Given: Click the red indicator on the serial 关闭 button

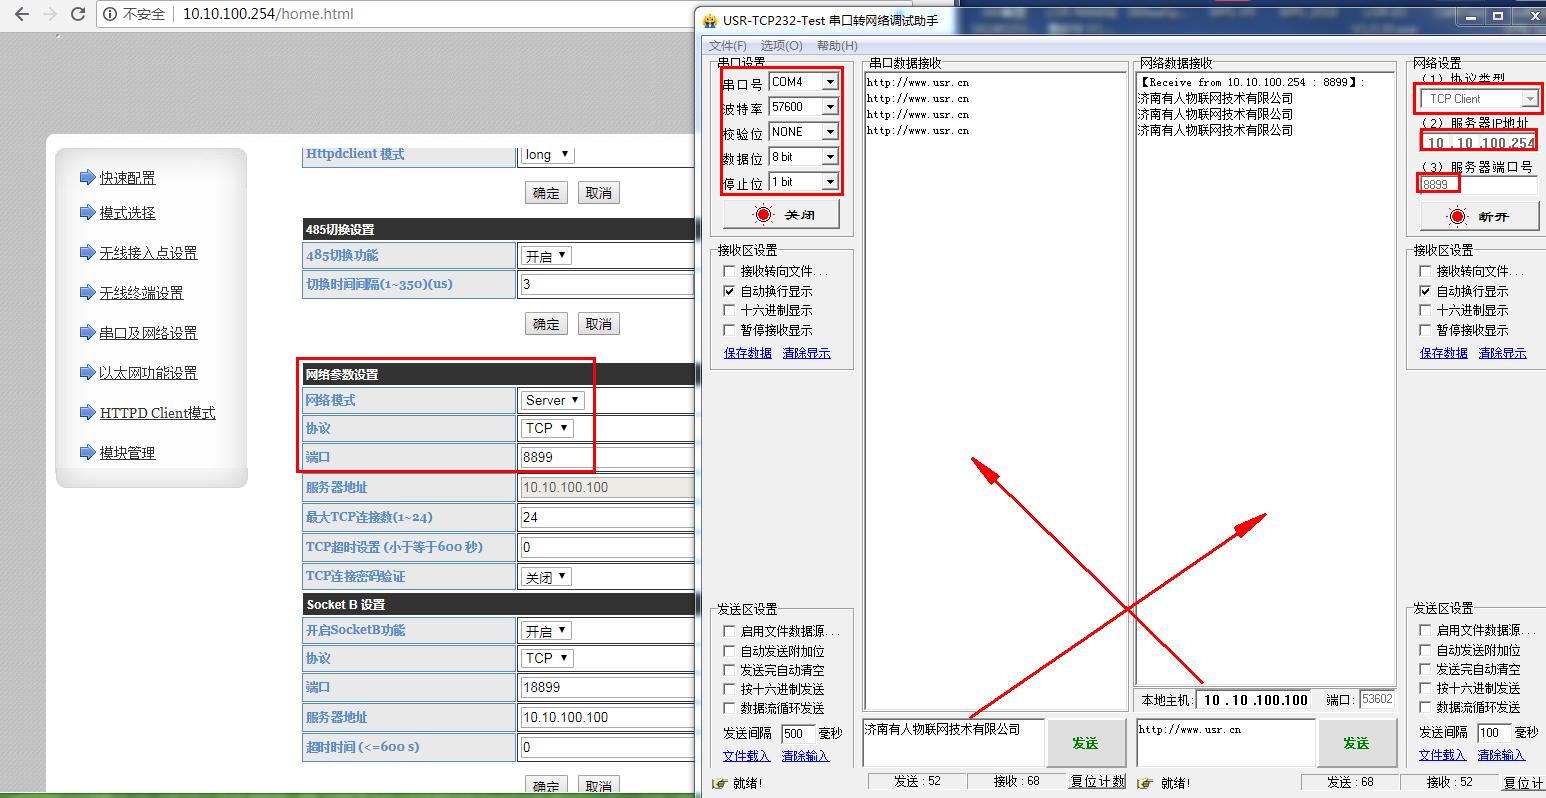Looking at the screenshot, I should (x=764, y=215).
